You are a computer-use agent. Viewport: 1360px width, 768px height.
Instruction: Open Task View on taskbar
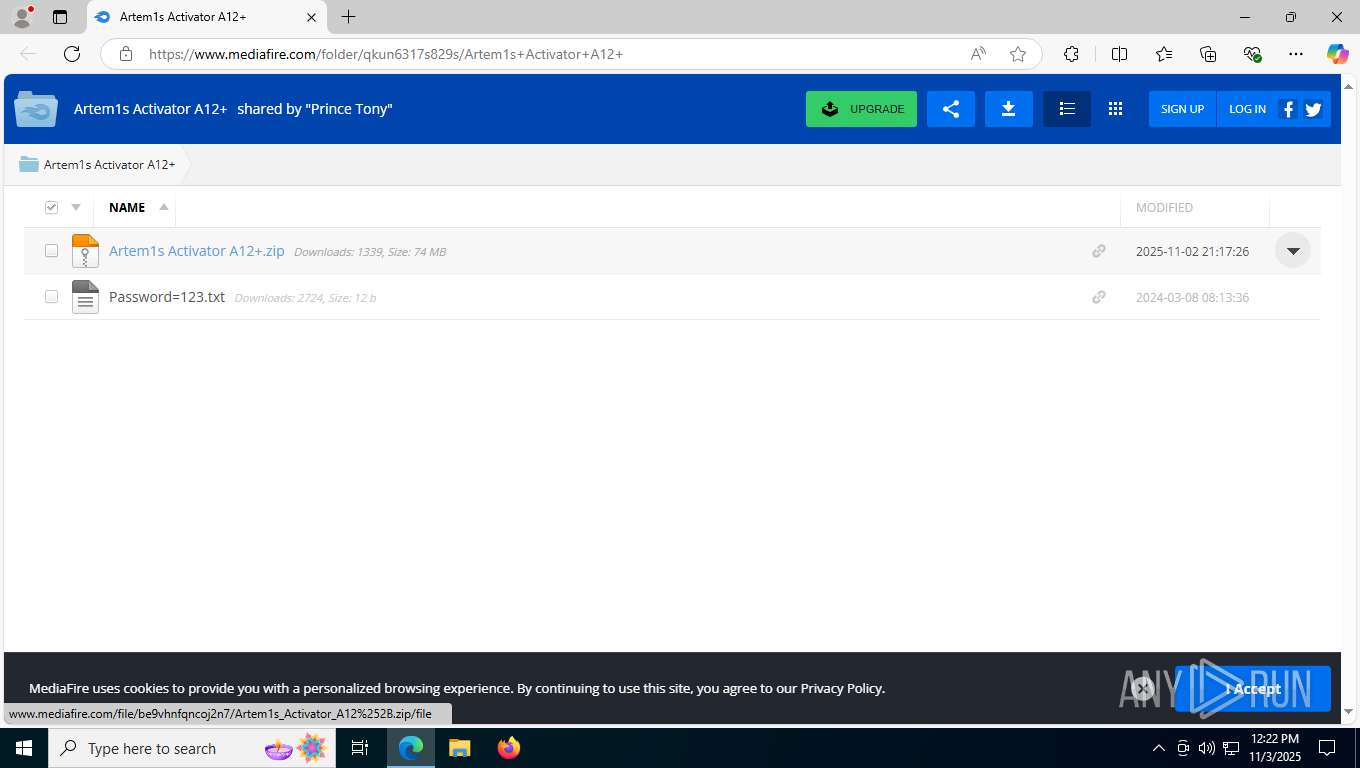coord(360,748)
